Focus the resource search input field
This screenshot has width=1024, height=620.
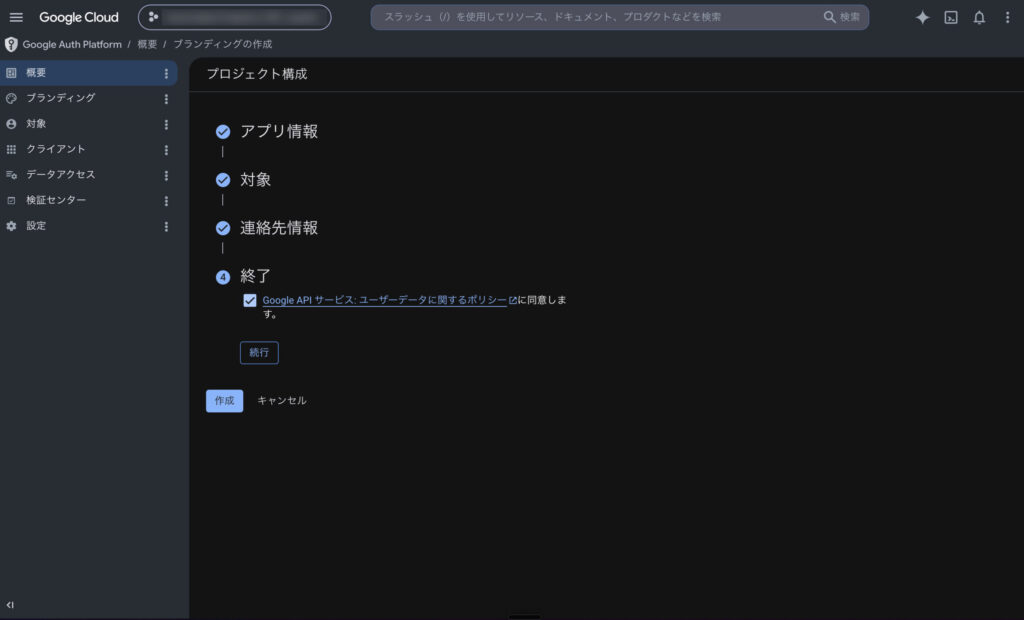tap(594, 17)
